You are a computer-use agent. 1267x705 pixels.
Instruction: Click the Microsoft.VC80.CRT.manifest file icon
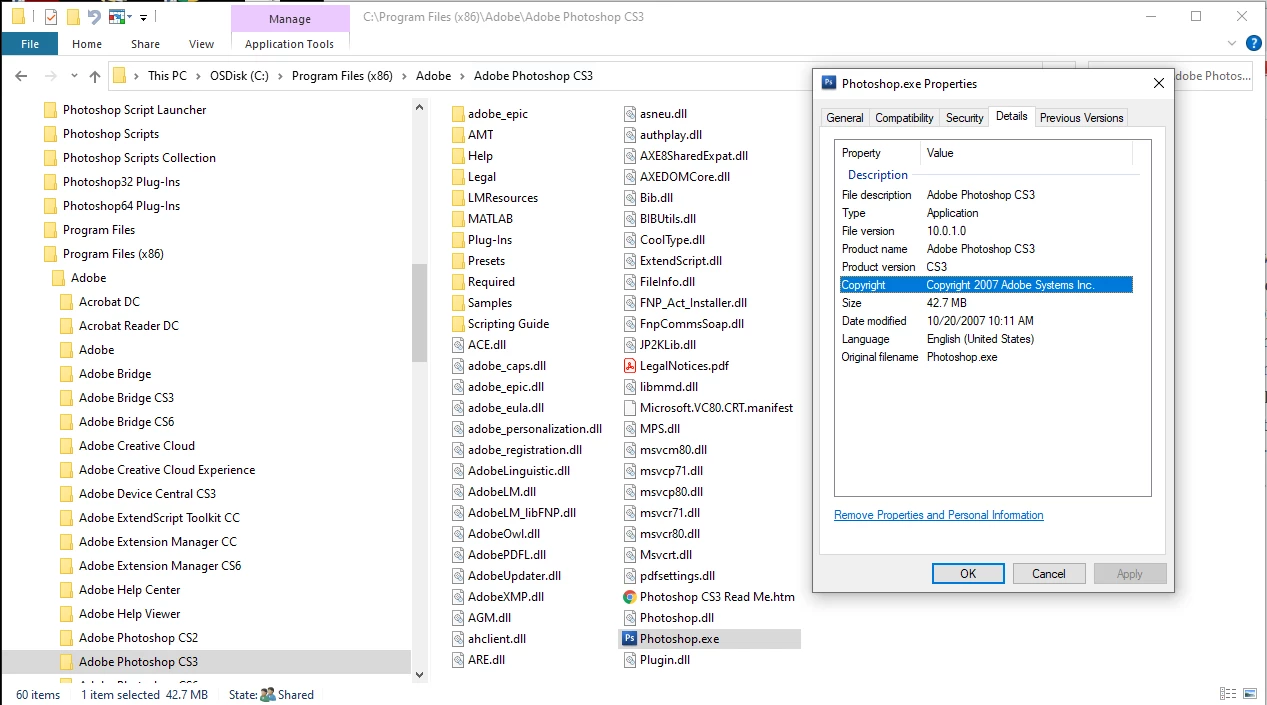pos(630,407)
